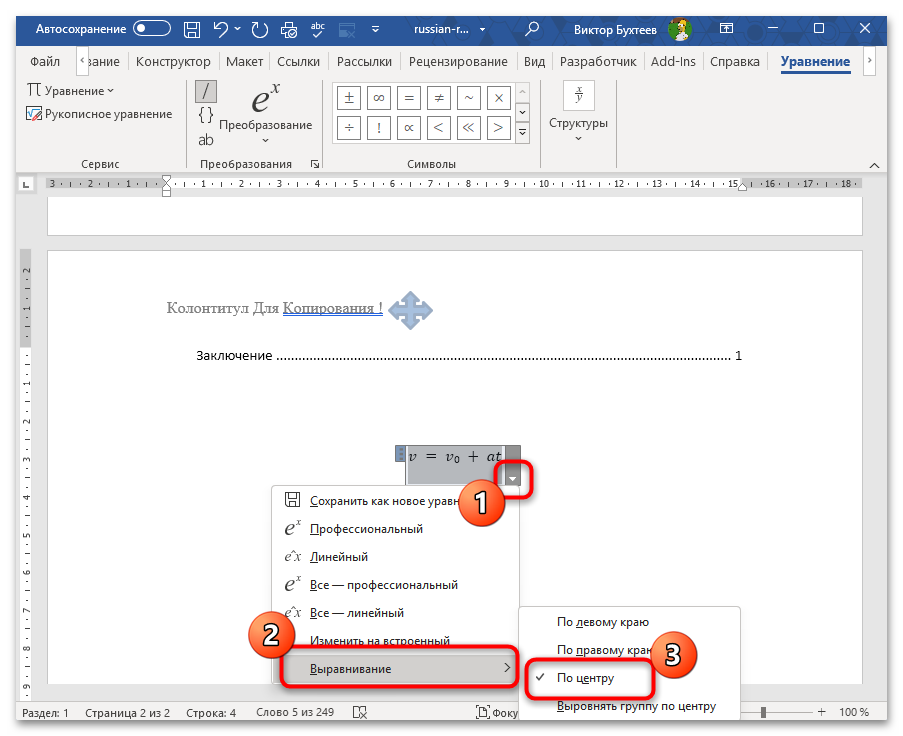Insert the much-less-than symbol
Viewport: 903px width, 736px height.
tap(469, 128)
